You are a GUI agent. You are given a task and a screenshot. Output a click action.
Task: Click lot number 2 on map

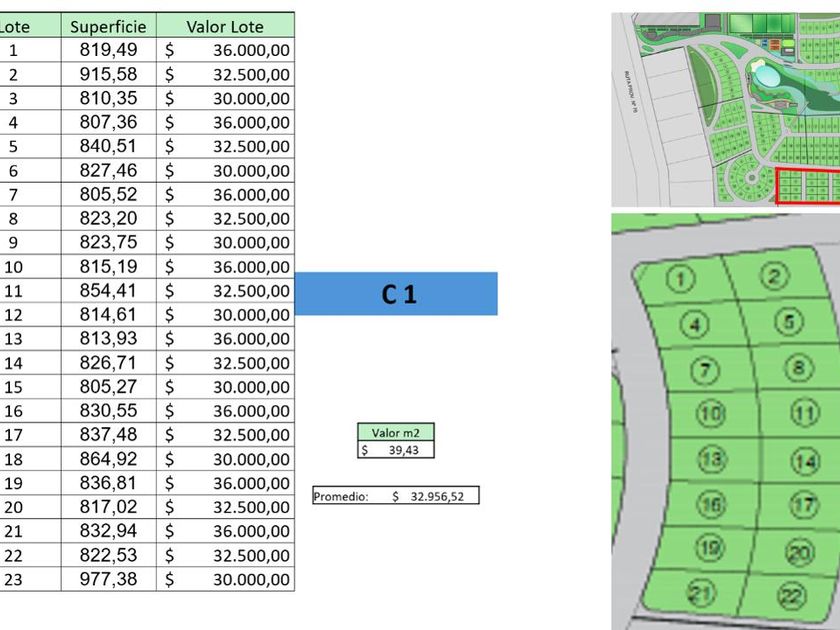click(x=774, y=276)
